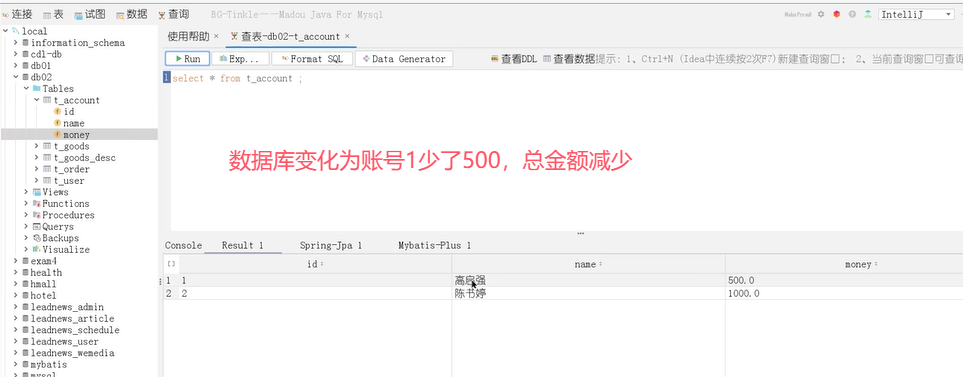Open the Spring-Jpa 1 tab
This screenshot has height=377, width=963.
point(331,246)
